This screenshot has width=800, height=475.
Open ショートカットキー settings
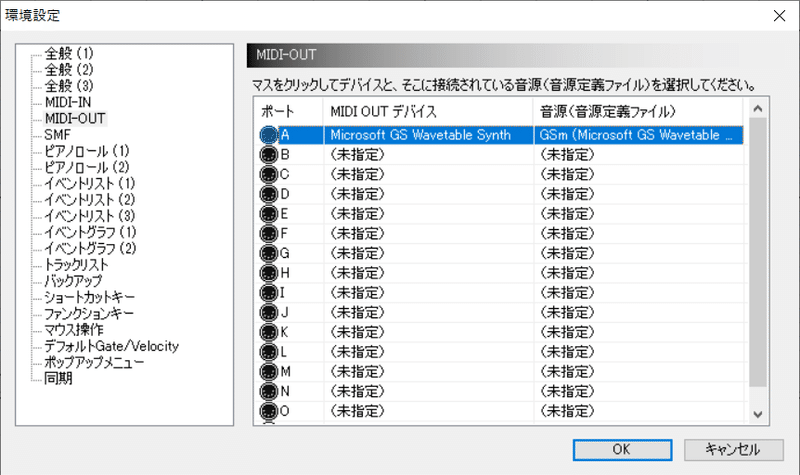coord(89,297)
